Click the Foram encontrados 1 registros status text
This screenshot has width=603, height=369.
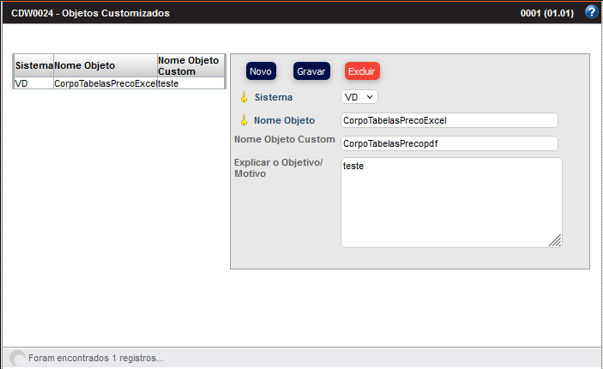96,358
